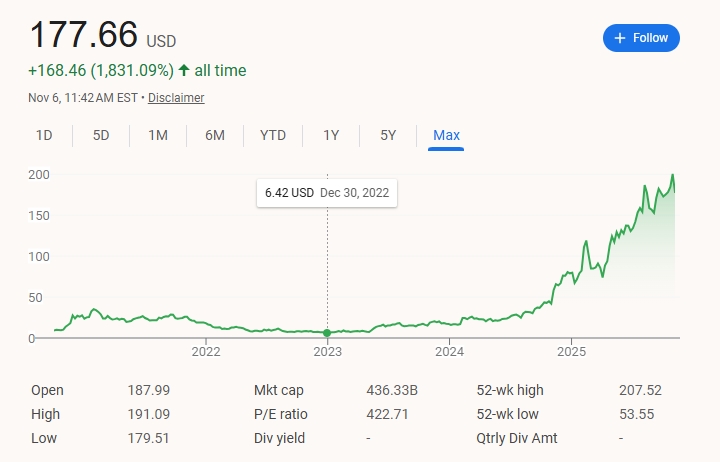Viewport: 720px width, 462px height.
Task: Choose the 1Y time range
Action: [x=331, y=135]
